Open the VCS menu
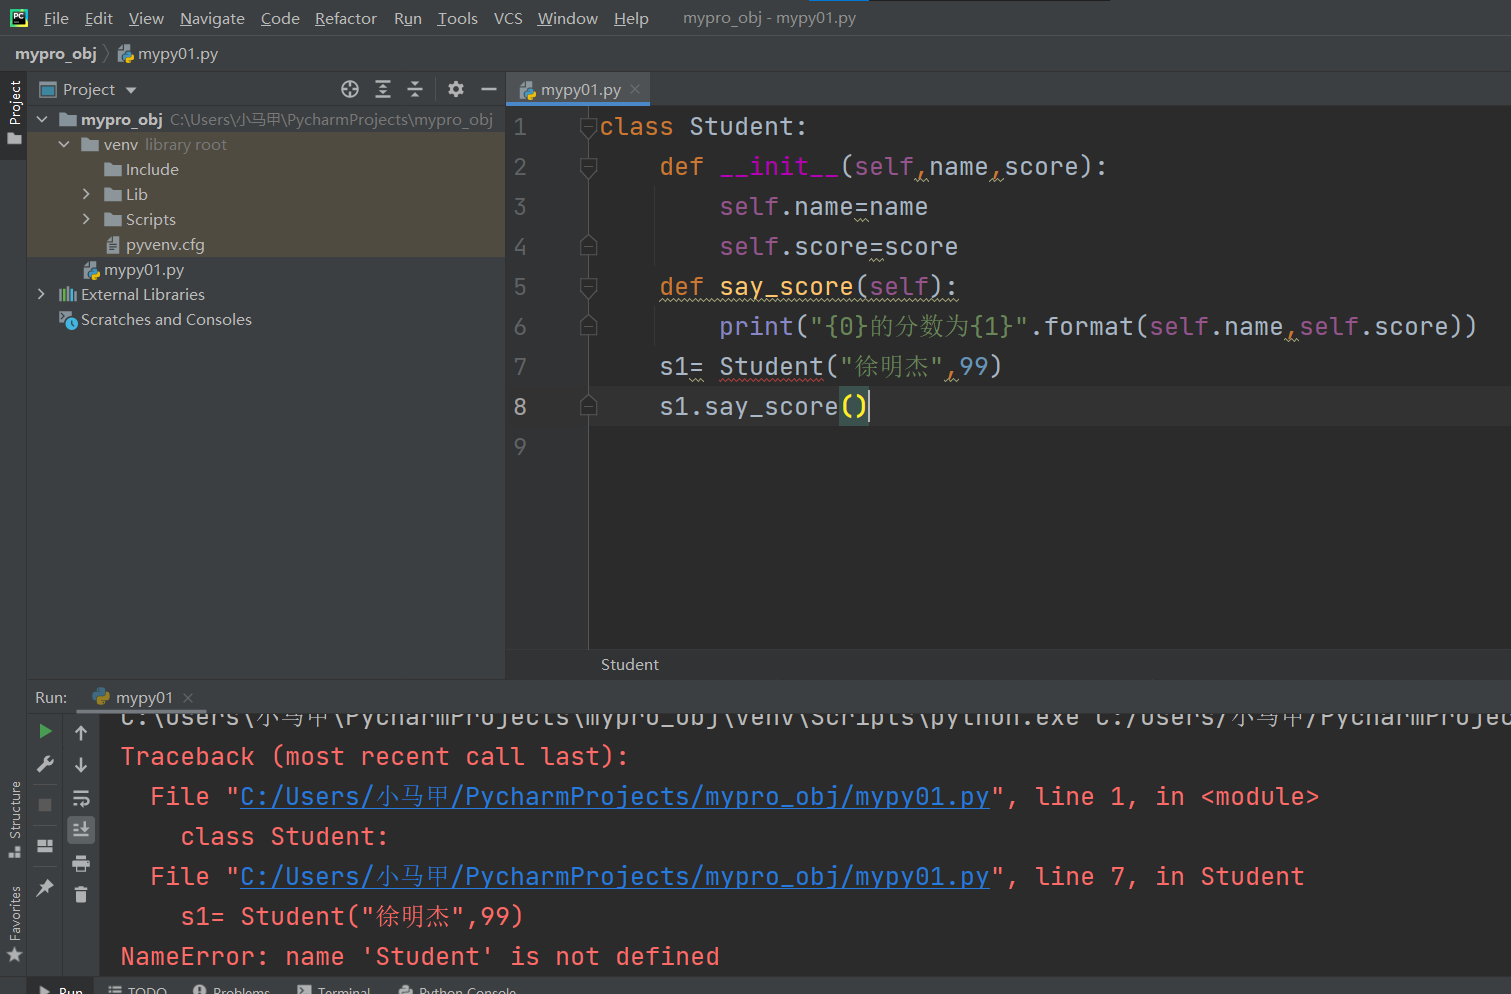 click(508, 18)
